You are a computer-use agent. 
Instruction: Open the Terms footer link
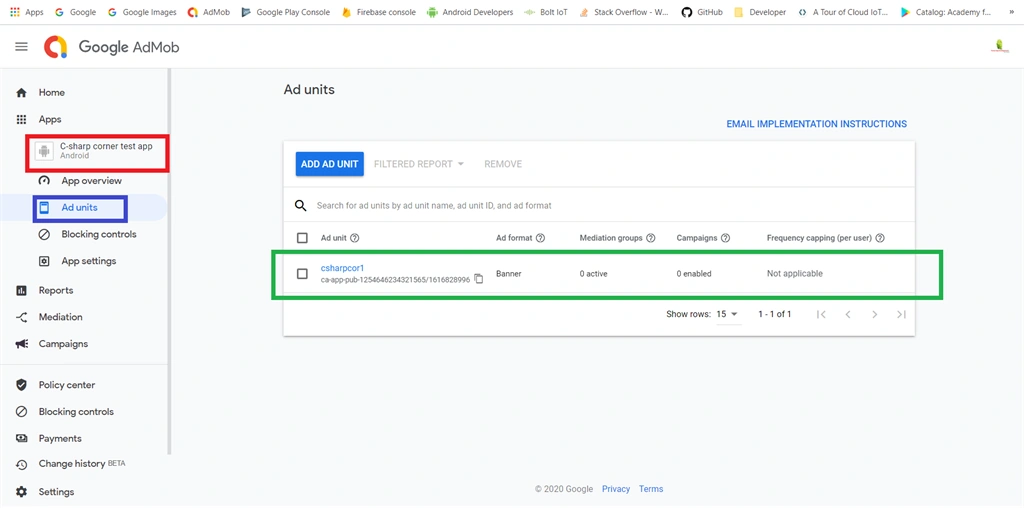coord(651,489)
